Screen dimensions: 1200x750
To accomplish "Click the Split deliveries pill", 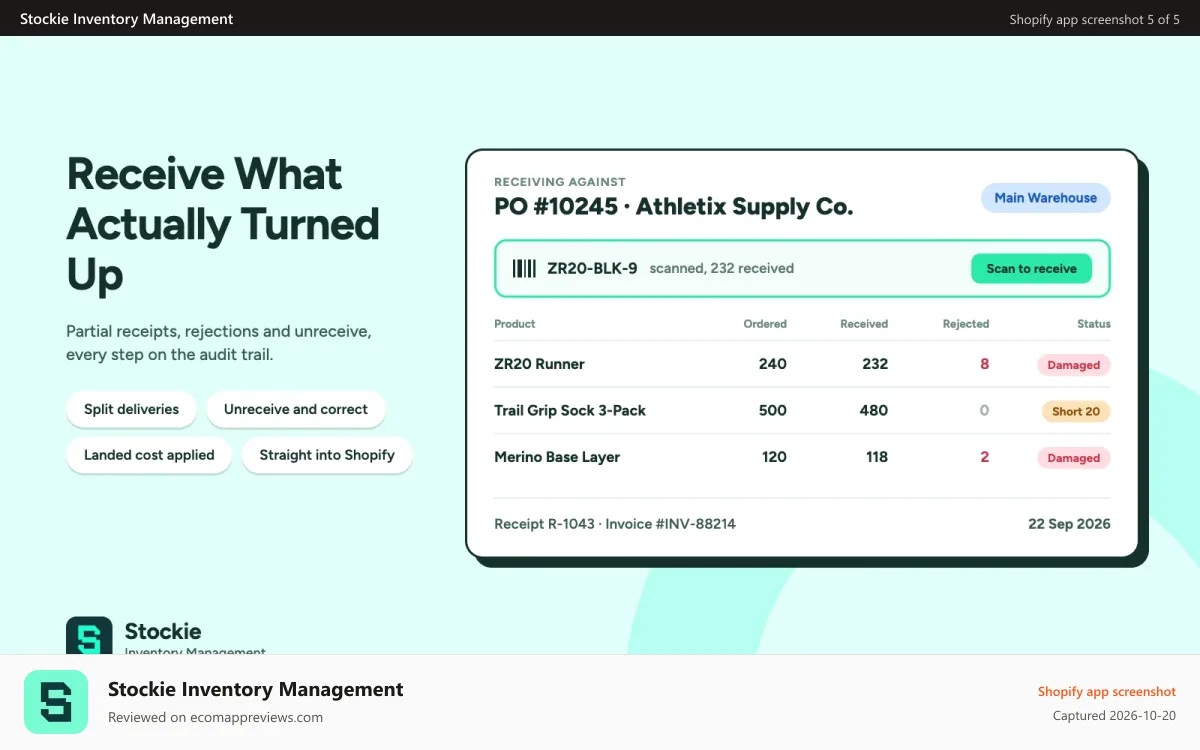I will tap(132, 409).
